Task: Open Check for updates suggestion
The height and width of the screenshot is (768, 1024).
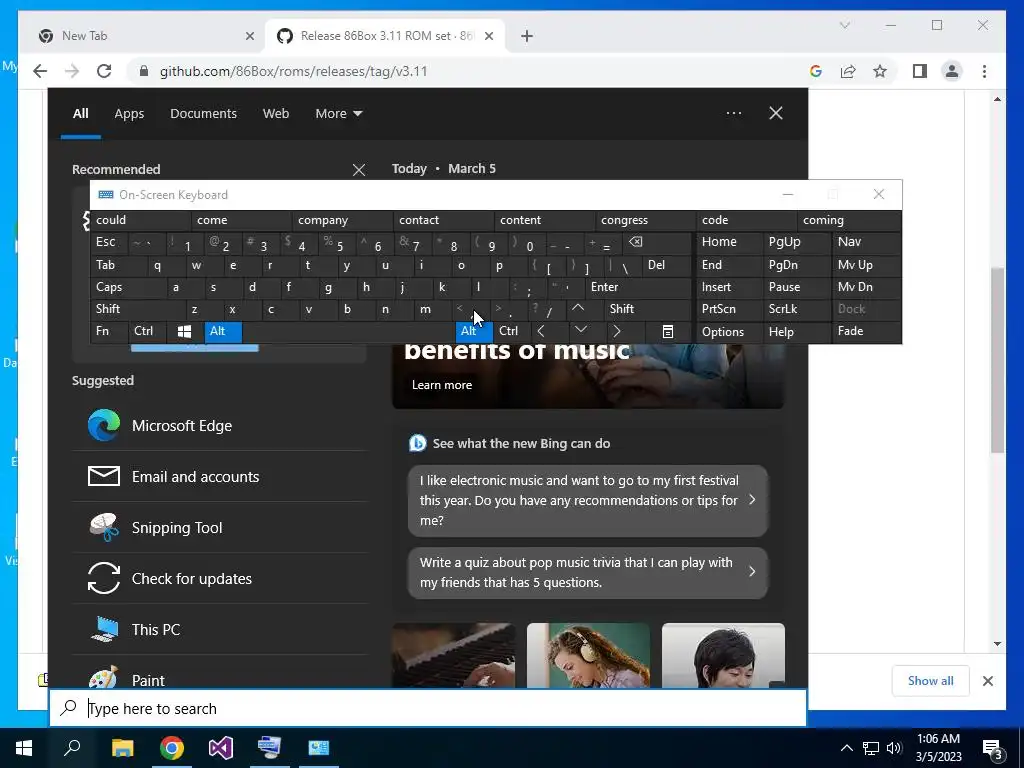Action: click(x=219, y=578)
